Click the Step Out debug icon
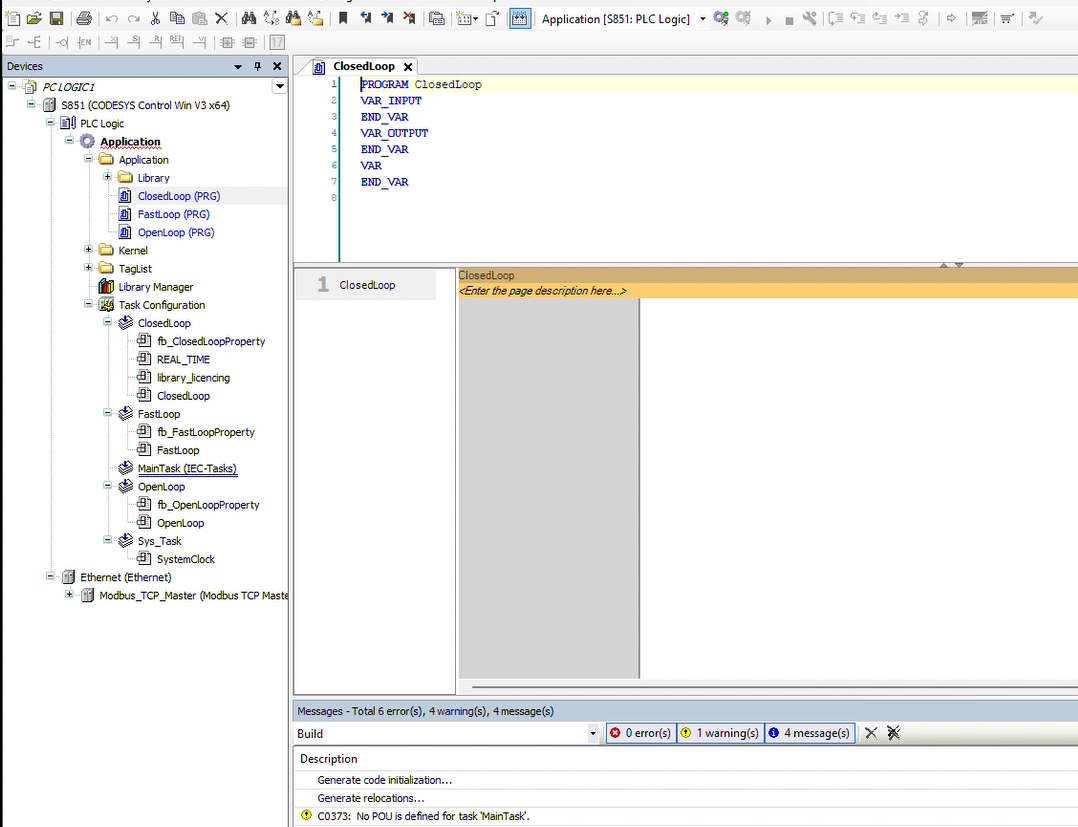Image resolution: width=1078 pixels, height=827 pixels. point(879,19)
